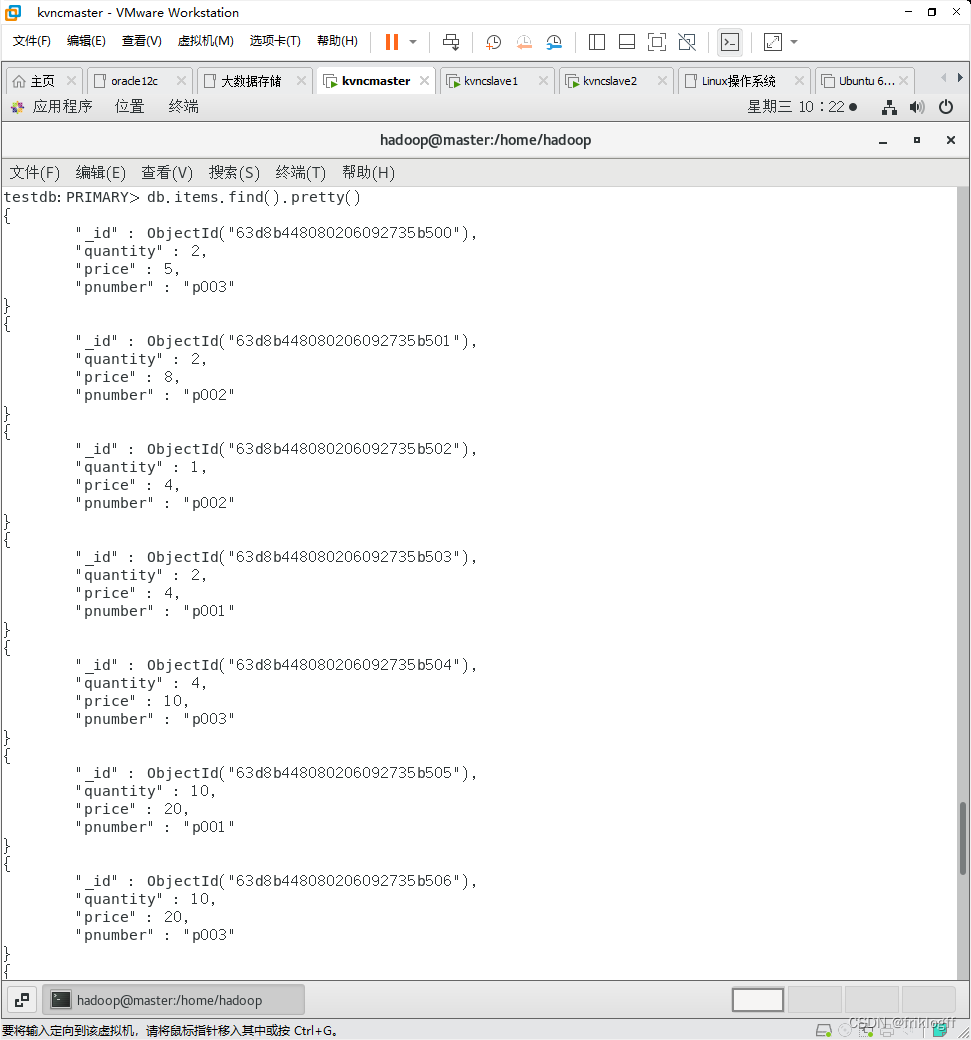
Task: Mute the guest system volume icon
Action: click(x=917, y=107)
